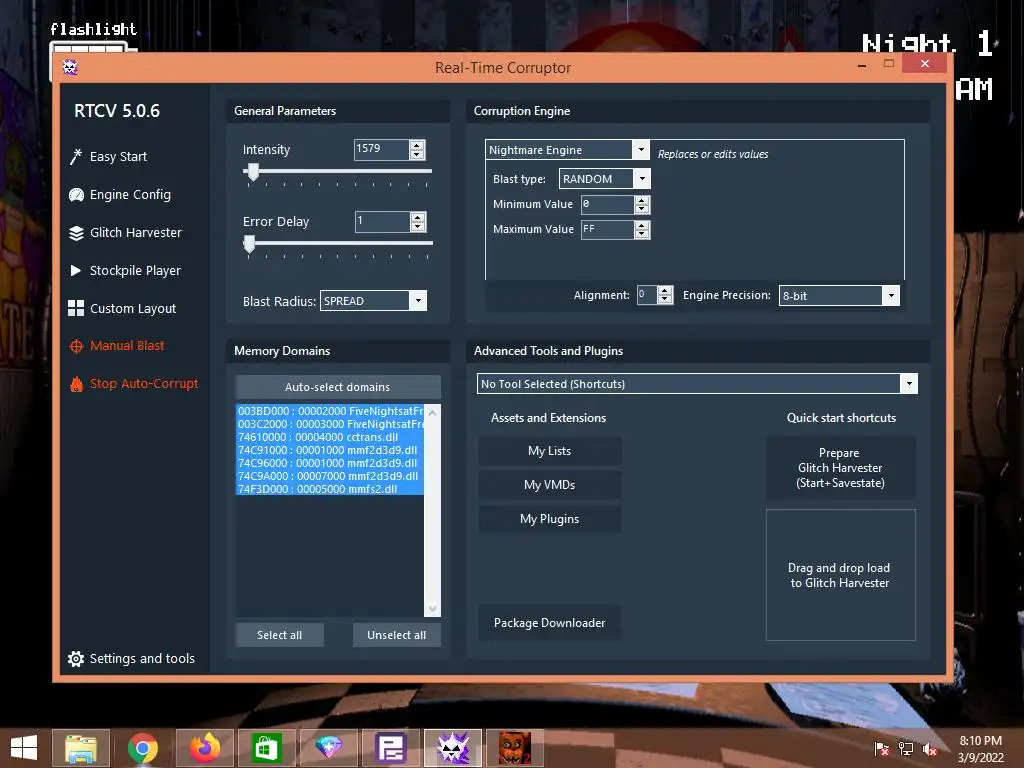The height and width of the screenshot is (768, 1024).
Task: Open My Lists
Action: (549, 451)
